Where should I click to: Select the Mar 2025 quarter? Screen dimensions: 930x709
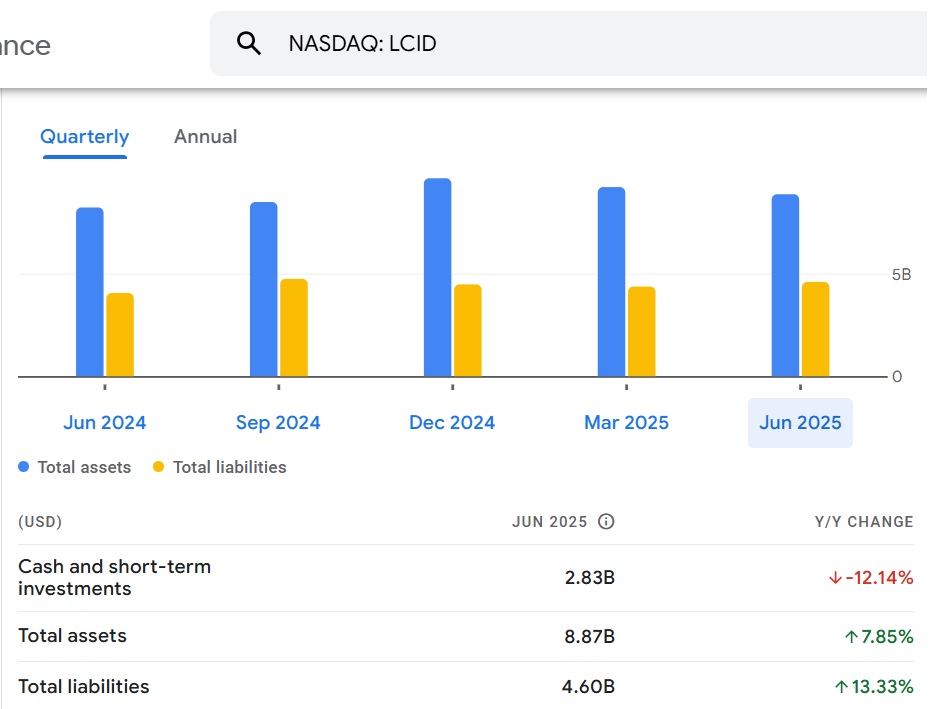click(x=626, y=422)
